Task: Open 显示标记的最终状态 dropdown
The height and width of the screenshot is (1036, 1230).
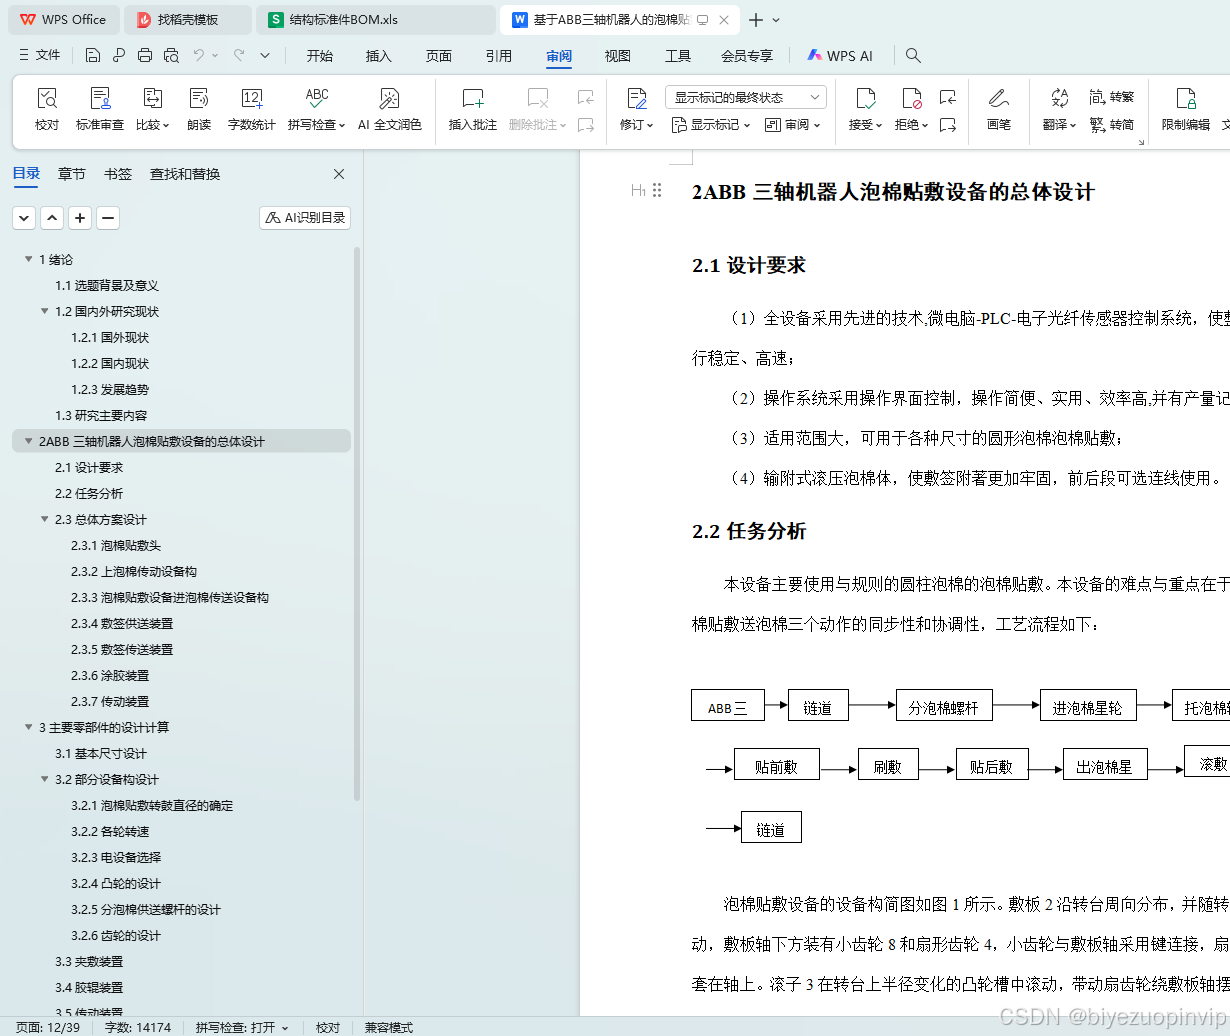Action: point(746,97)
